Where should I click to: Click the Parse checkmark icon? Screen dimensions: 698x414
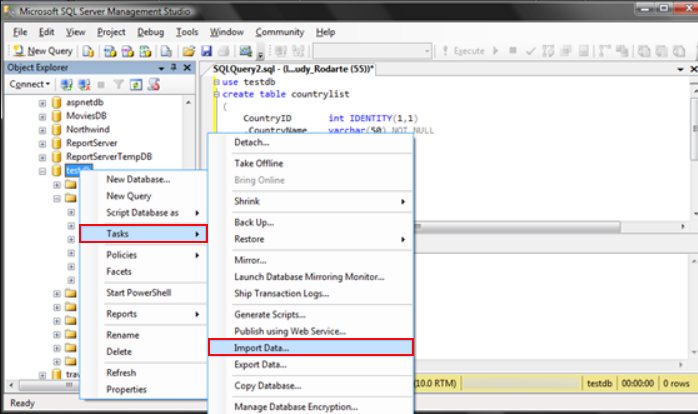tap(530, 51)
